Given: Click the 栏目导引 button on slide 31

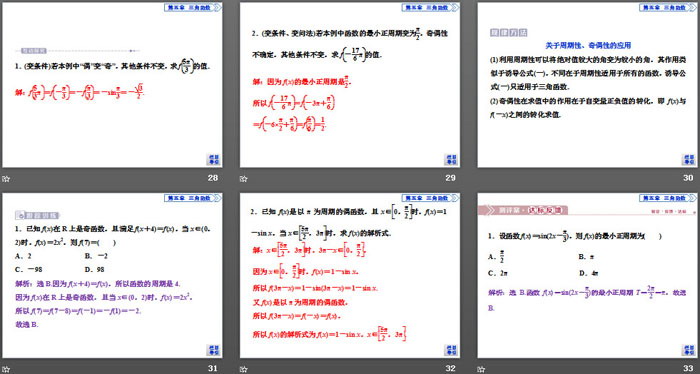Looking at the screenshot, I should (213, 349).
